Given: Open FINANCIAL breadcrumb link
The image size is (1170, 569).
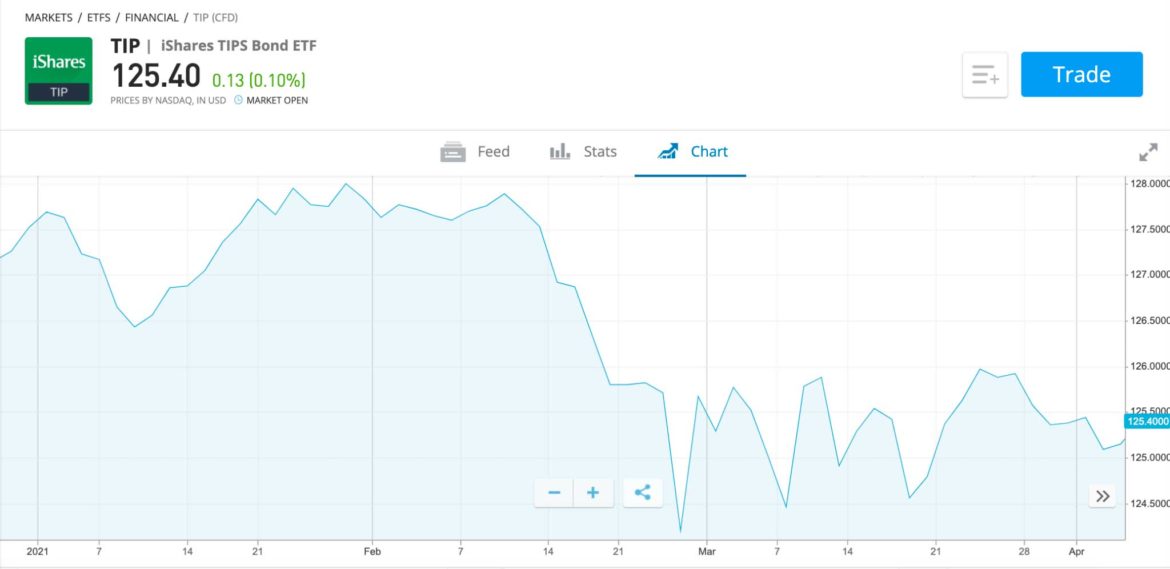Looking at the screenshot, I should pos(151,18).
